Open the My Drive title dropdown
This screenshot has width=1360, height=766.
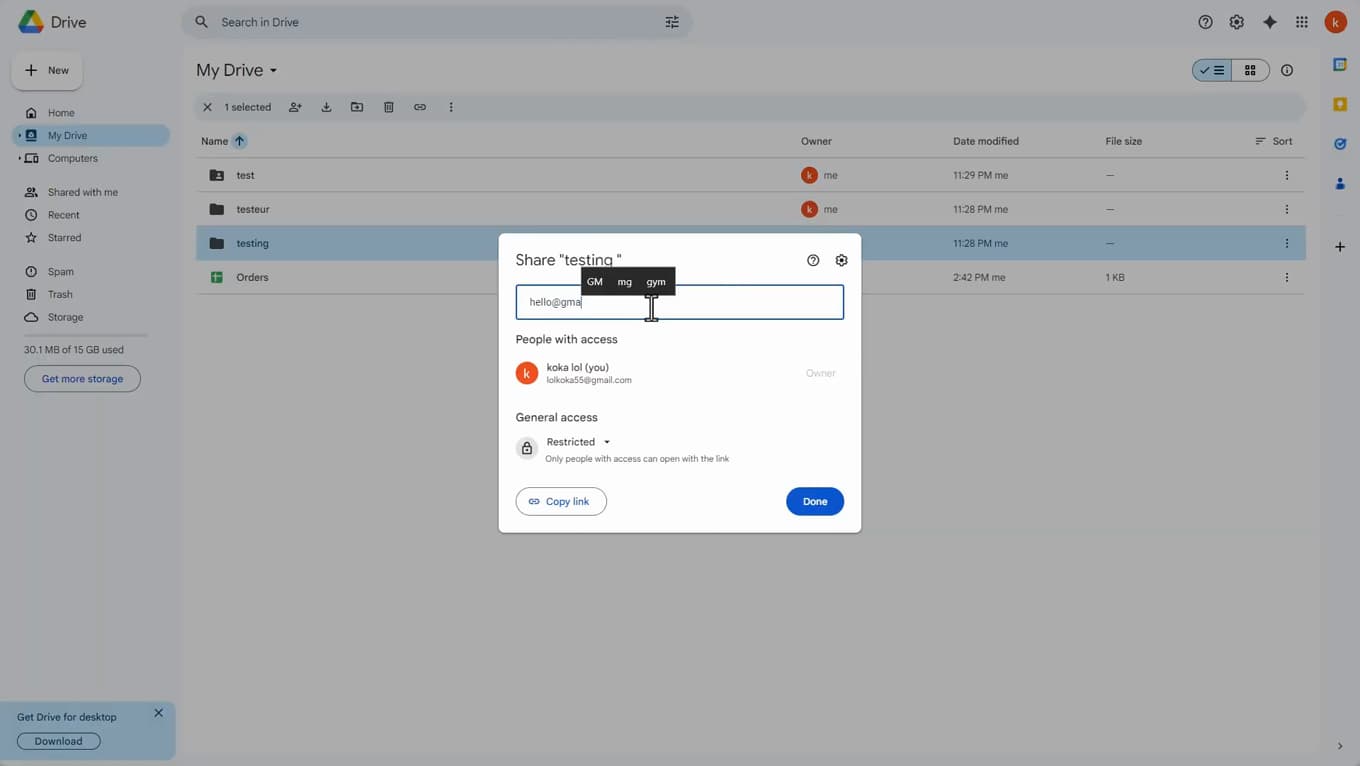(237, 70)
